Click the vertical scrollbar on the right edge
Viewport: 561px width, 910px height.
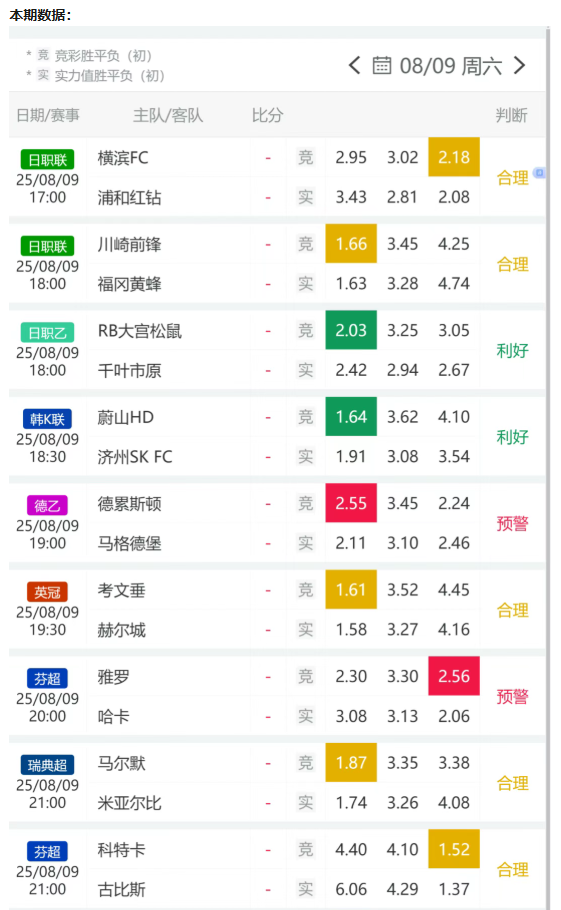[548, 464]
